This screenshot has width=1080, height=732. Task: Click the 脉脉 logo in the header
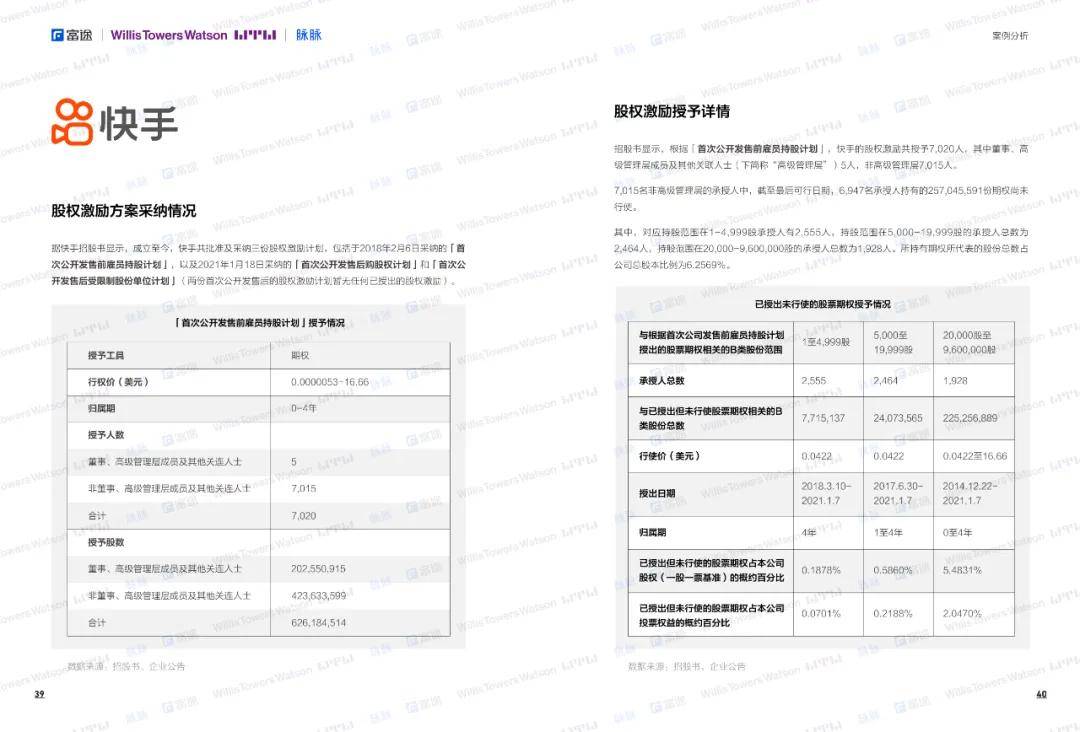(x=309, y=34)
